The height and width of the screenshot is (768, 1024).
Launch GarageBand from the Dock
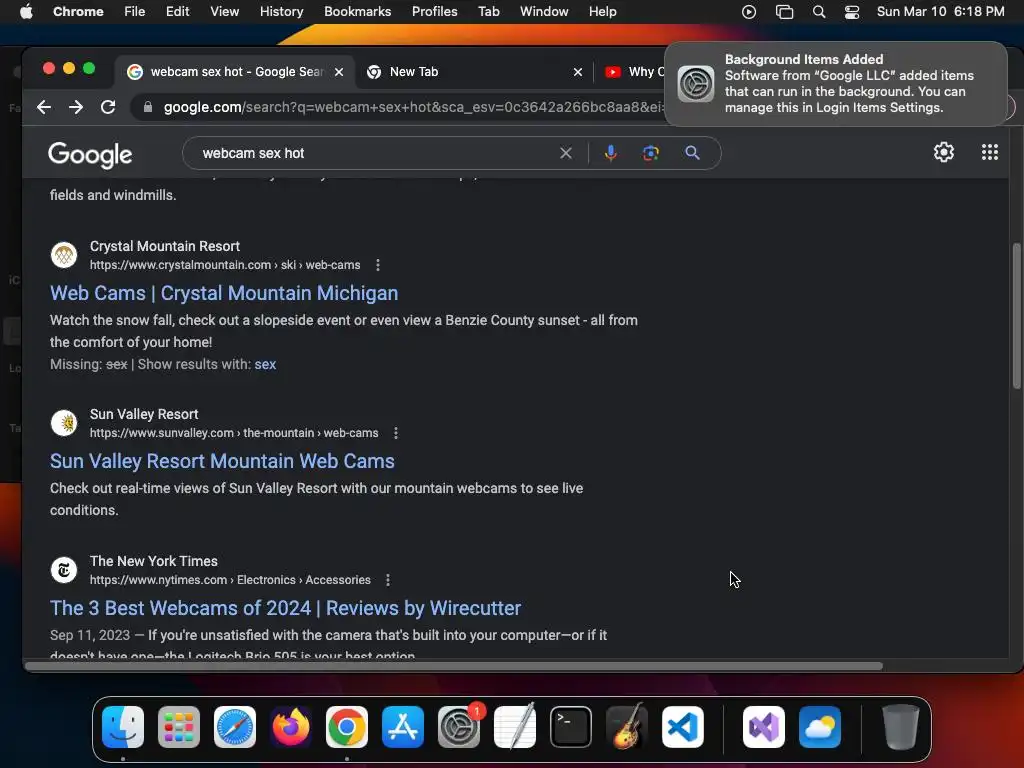[x=627, y=727]
